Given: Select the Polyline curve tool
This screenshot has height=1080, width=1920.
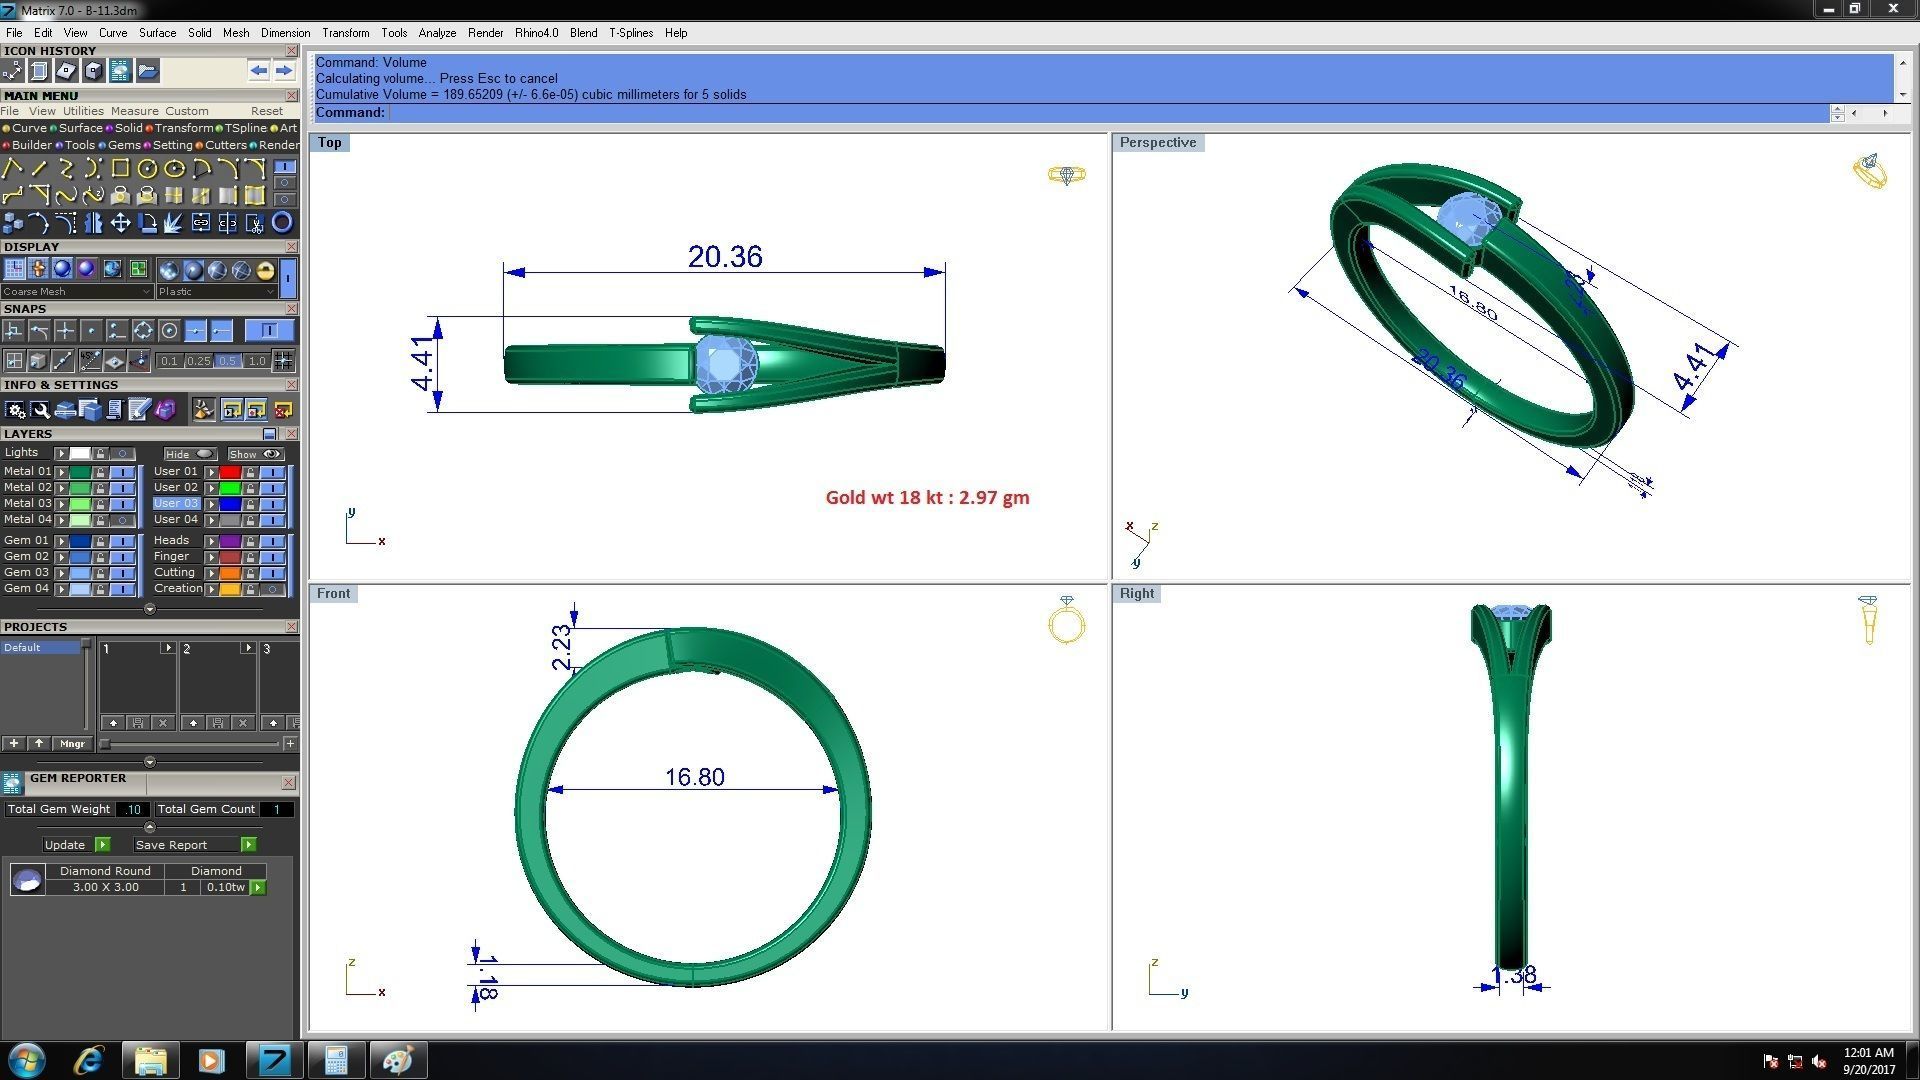Looking at the screenshot, I should (x=13, y=168).
